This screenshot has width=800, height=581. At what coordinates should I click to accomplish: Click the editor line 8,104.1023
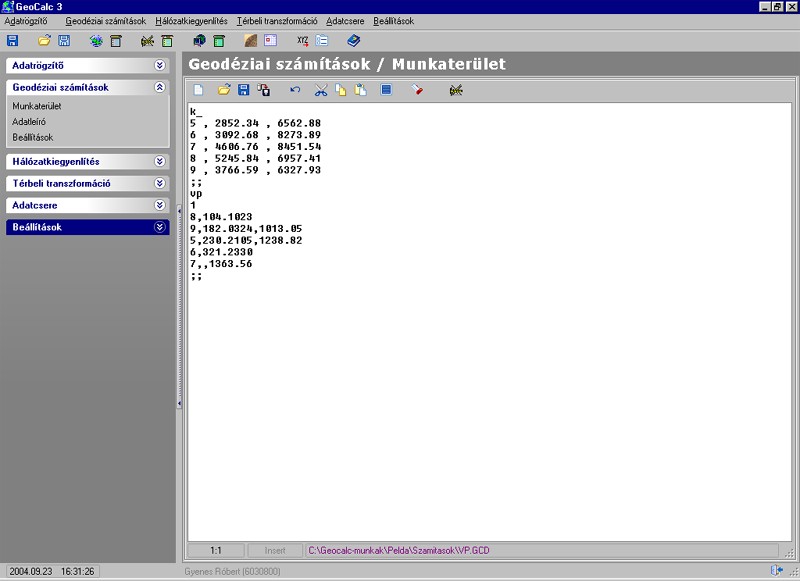pyautogui.click(x=221, y=217)
